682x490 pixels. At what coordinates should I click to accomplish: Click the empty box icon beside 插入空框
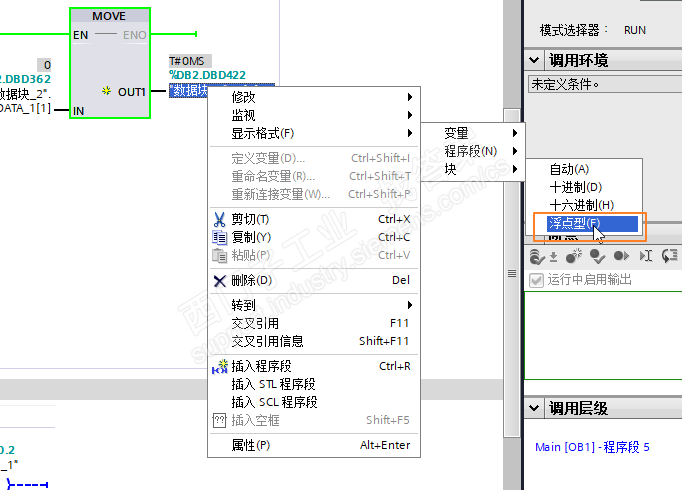pos(220,420)
